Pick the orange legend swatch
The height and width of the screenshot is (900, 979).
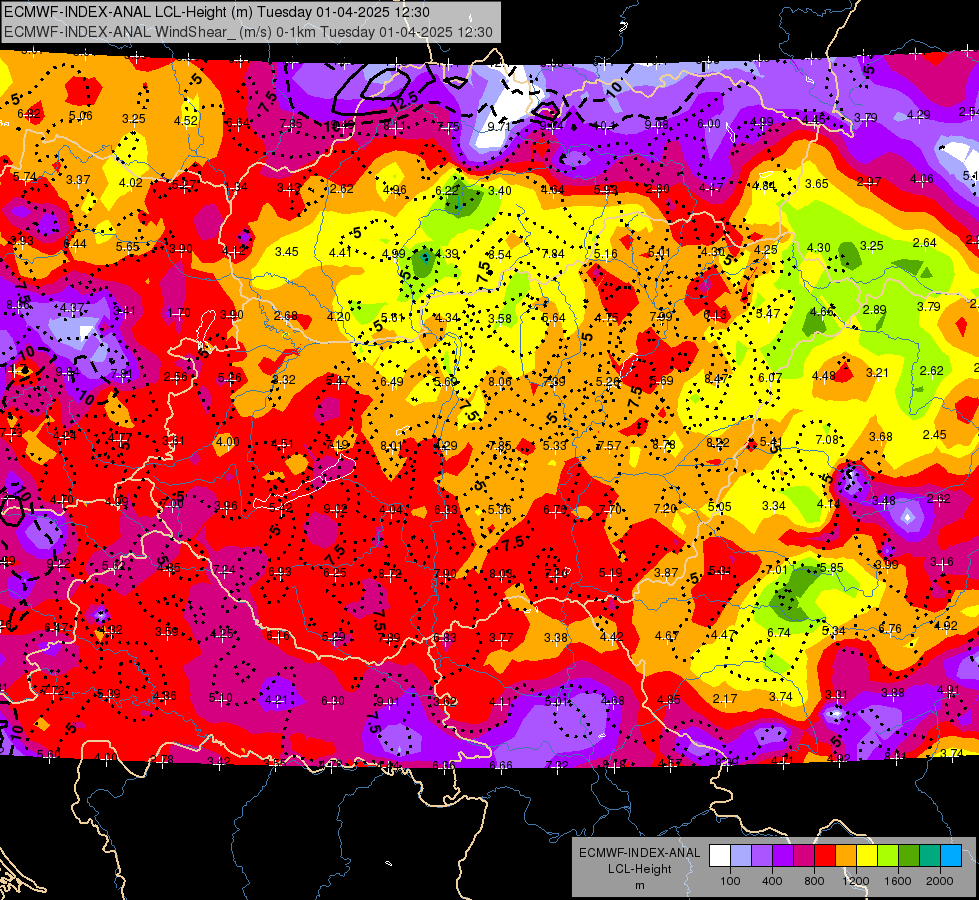point(846,856)
